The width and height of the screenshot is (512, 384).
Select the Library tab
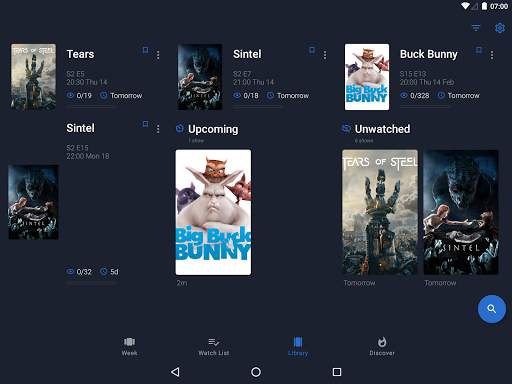(x=298, y=346)
